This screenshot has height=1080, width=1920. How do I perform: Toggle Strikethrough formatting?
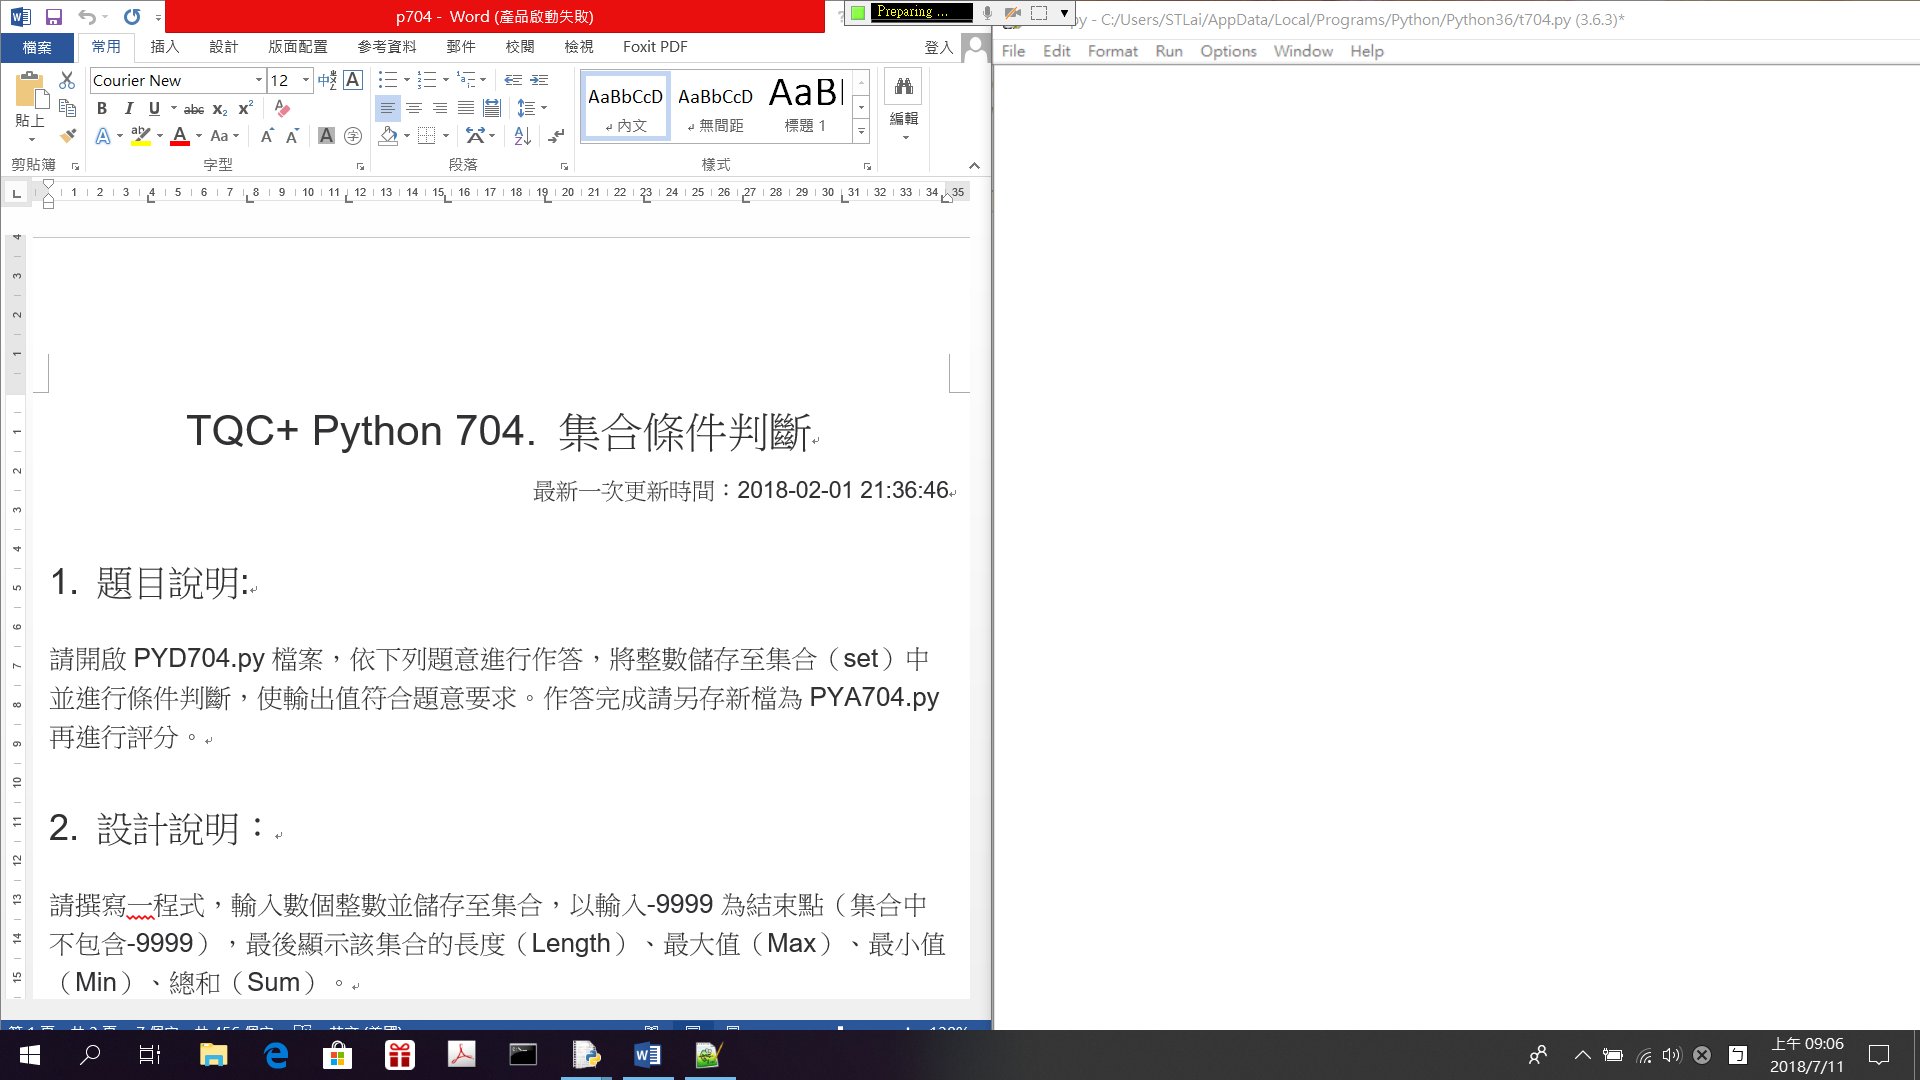[194, 108]
